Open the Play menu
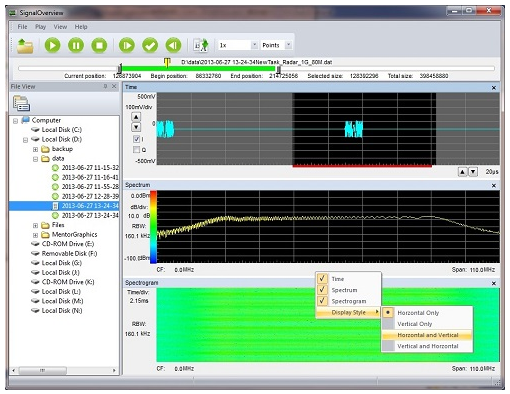Viewport: 510px width, 394px height. coord(40,27)
